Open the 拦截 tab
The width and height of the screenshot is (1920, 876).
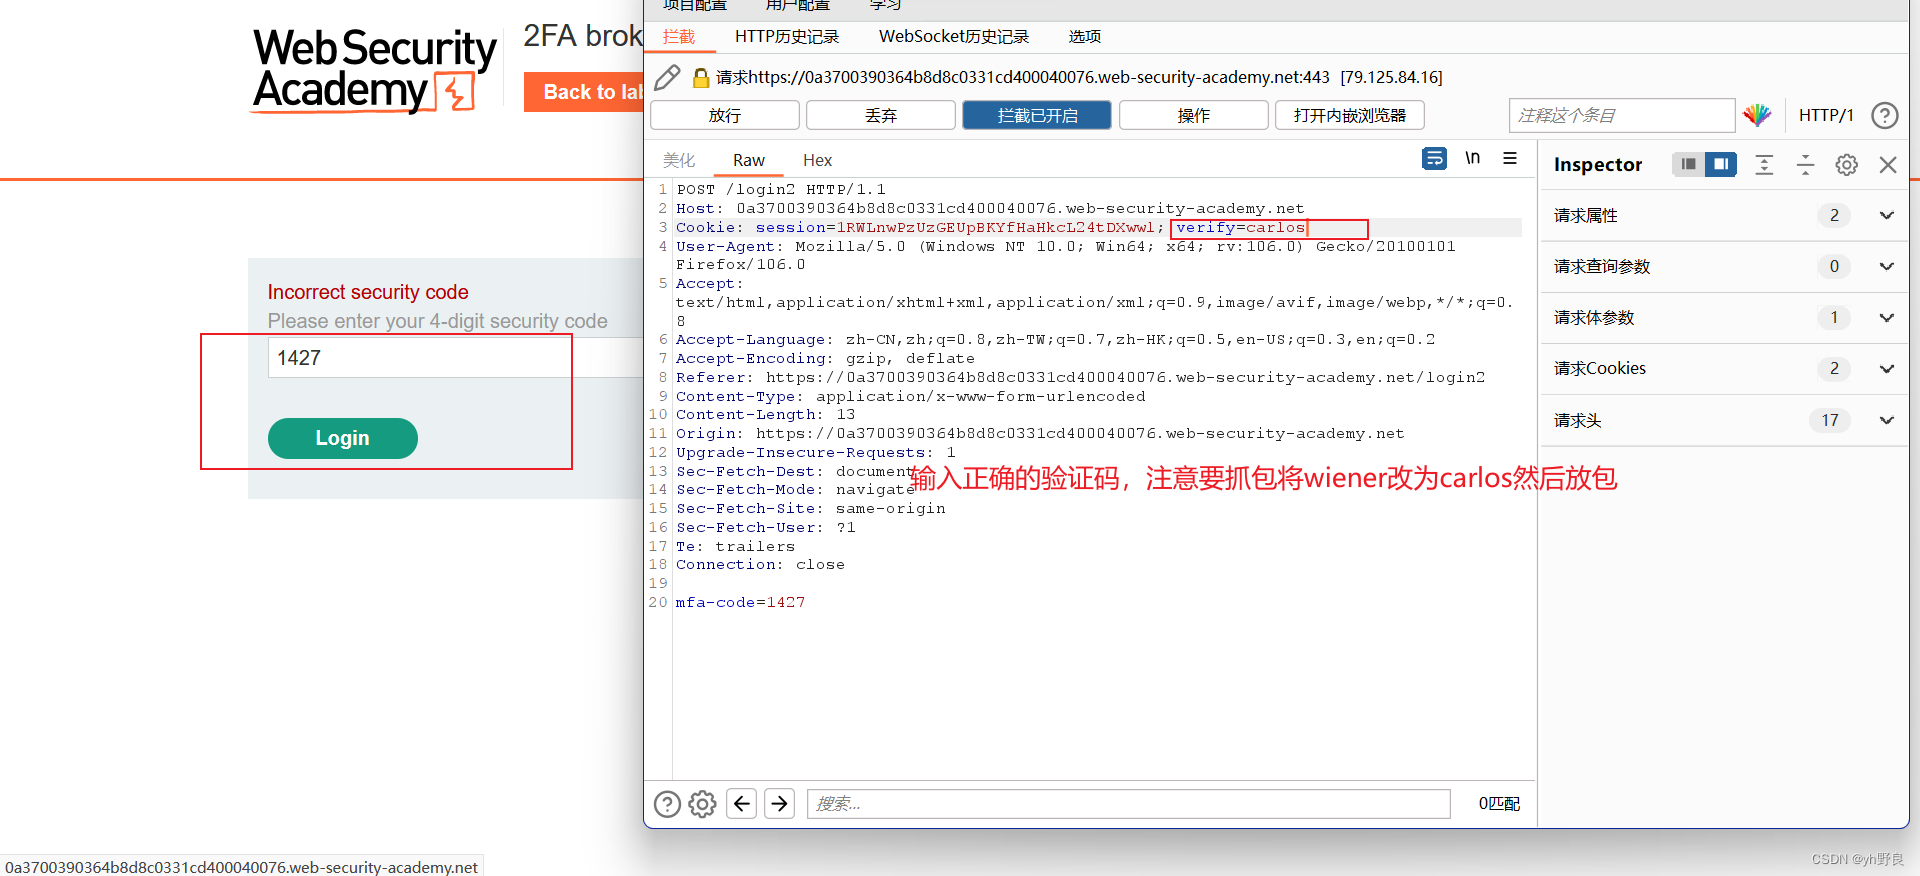tap(679, 37)
